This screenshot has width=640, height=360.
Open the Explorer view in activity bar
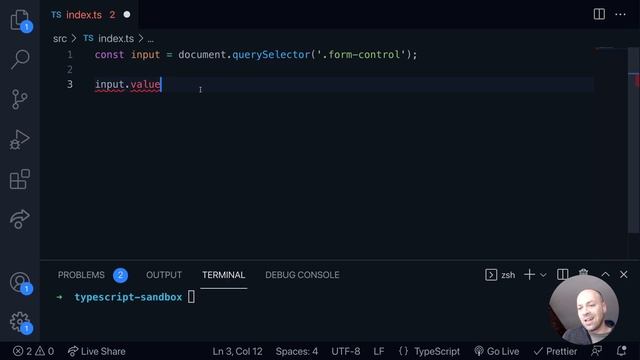[20, 20]
